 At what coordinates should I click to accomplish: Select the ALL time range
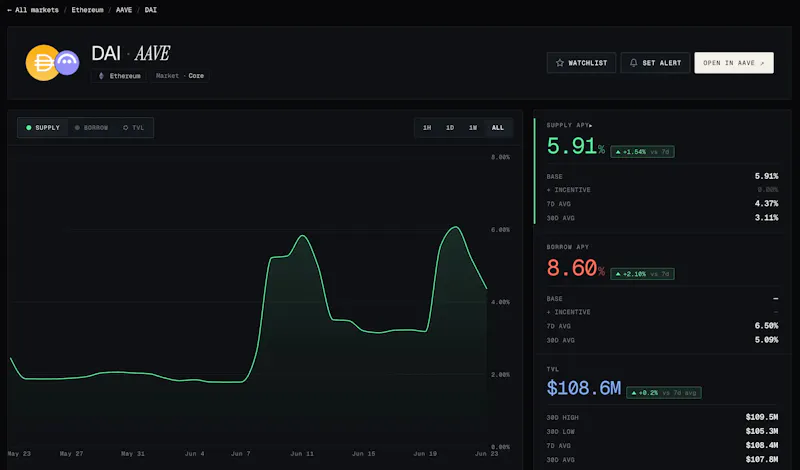click(498, 128)
